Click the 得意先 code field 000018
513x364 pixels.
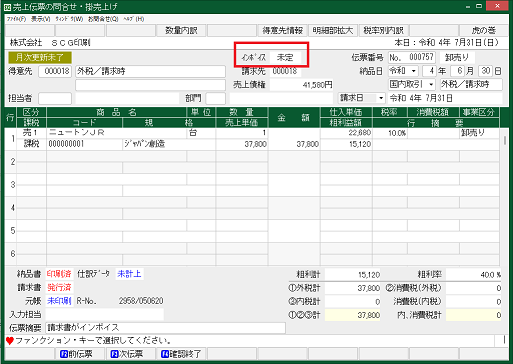click(55, 71)
